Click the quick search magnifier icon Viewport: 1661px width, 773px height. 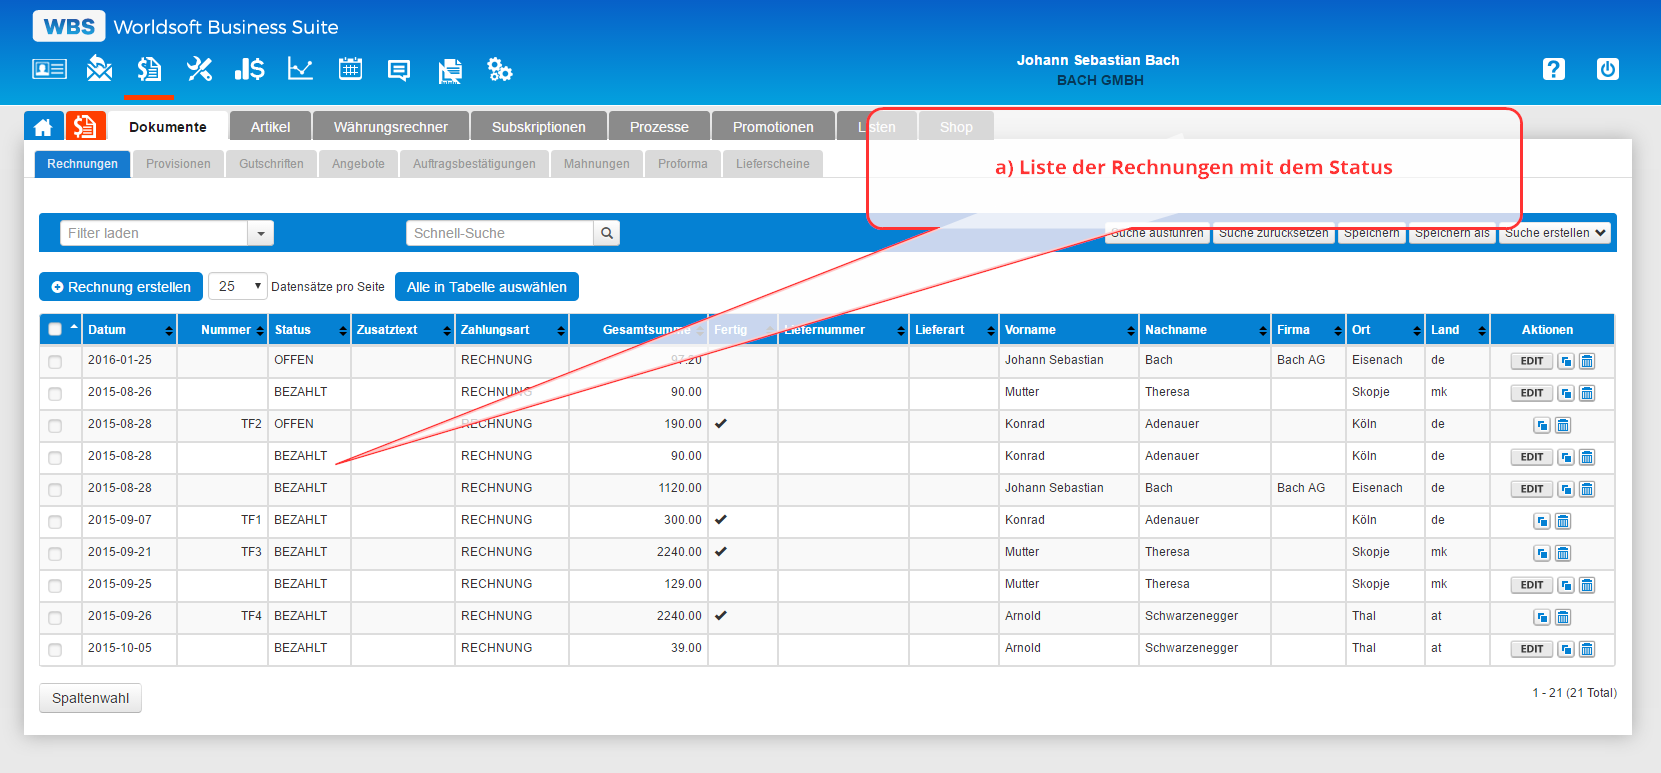pyautogui.click(x=606, y=233)
